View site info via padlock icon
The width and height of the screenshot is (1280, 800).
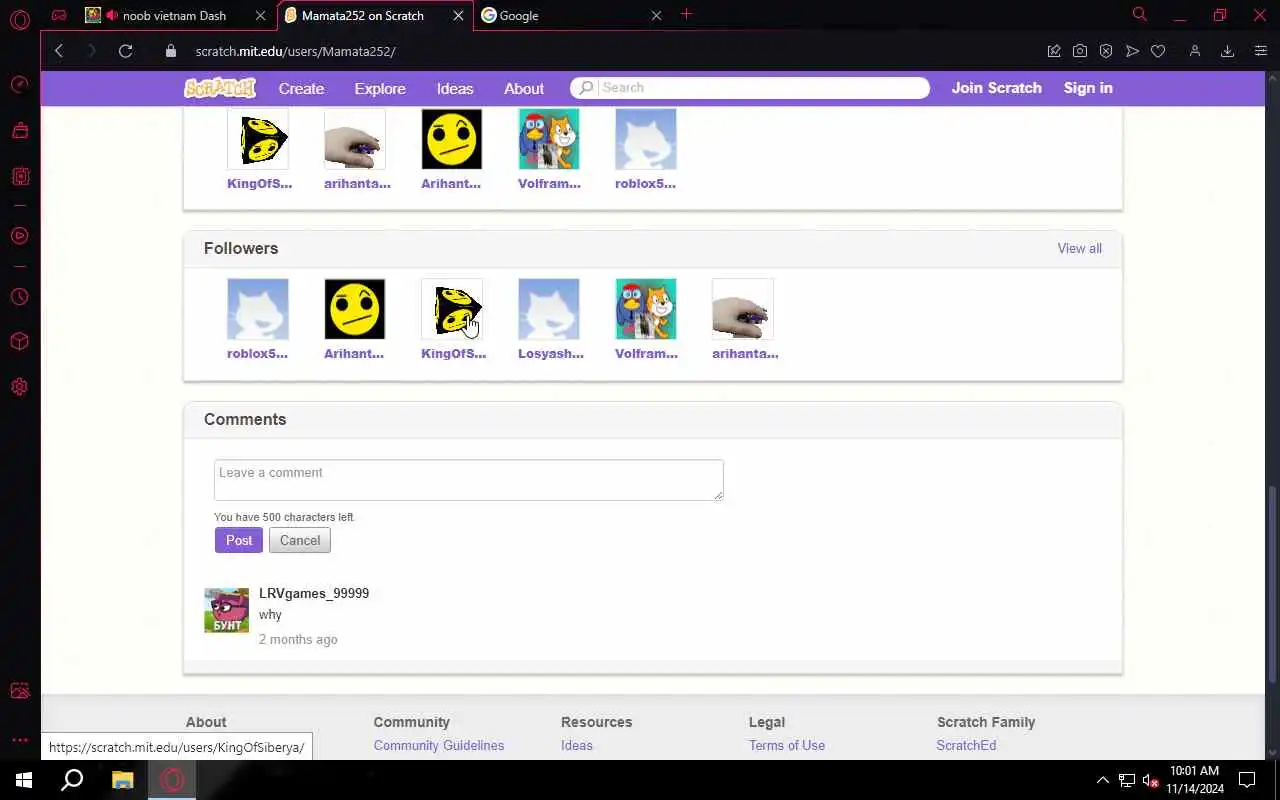[171, 51]
